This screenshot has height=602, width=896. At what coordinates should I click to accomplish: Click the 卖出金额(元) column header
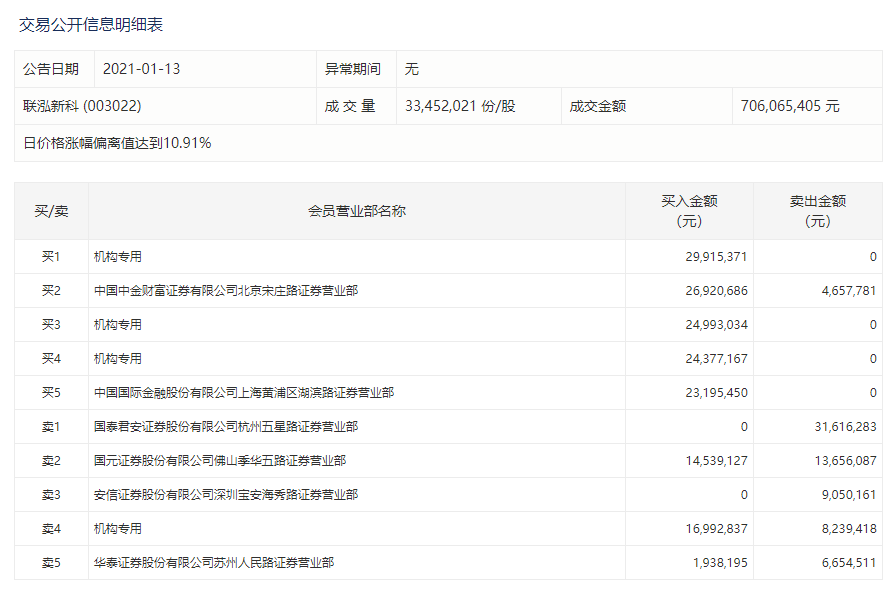click(x=818, y=211)
